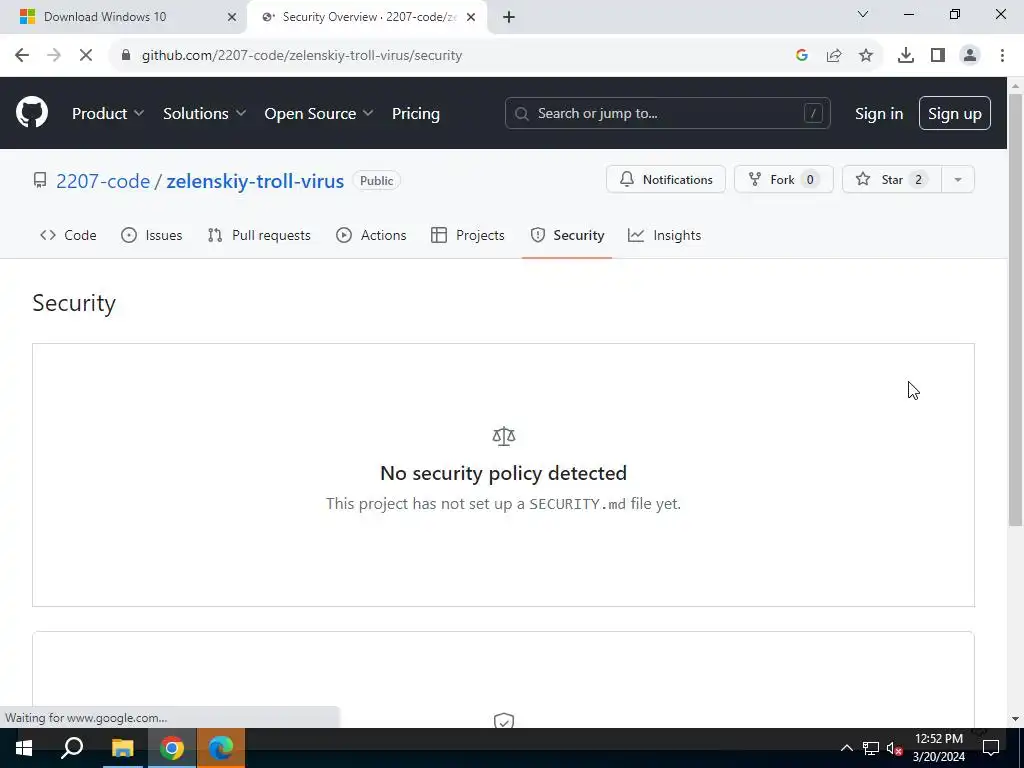Click the Edge taskbar icon
The image size is (1024, 768).
221,748
